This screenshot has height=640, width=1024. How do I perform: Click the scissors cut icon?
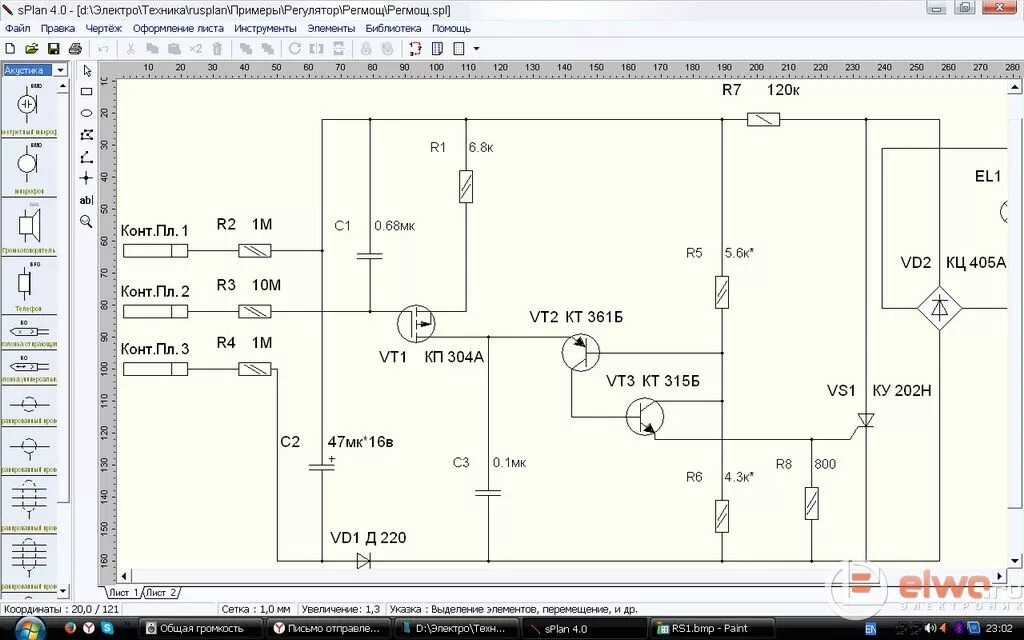pos(130,48)
